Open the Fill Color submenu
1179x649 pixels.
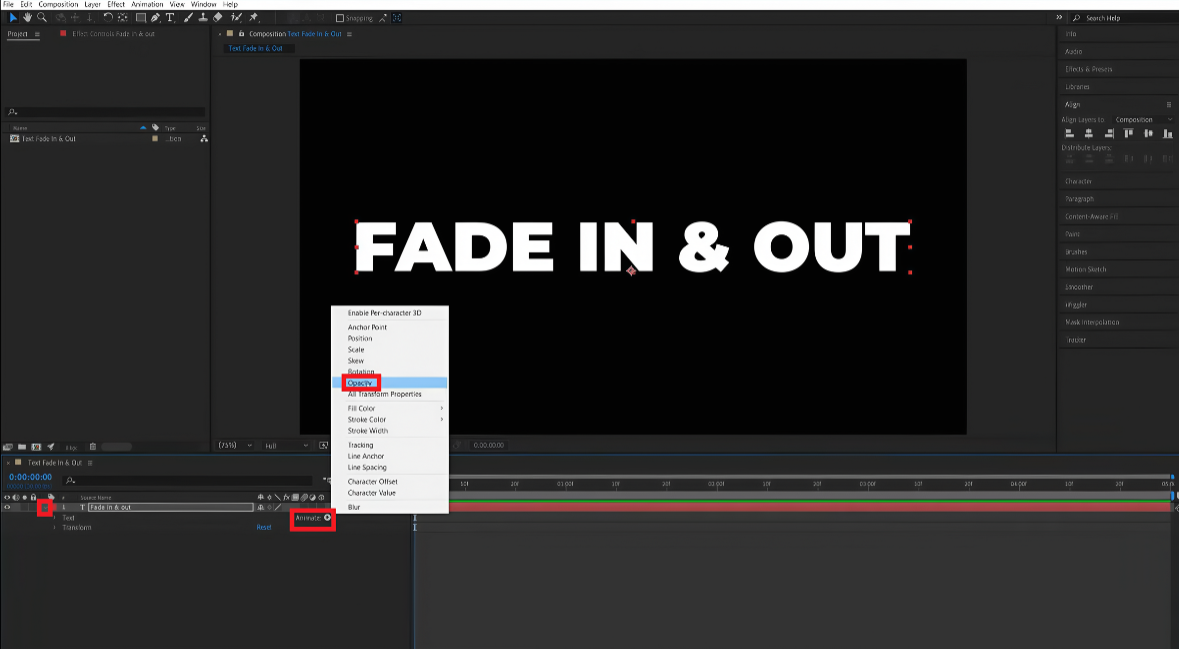click(x=390, y=408)
